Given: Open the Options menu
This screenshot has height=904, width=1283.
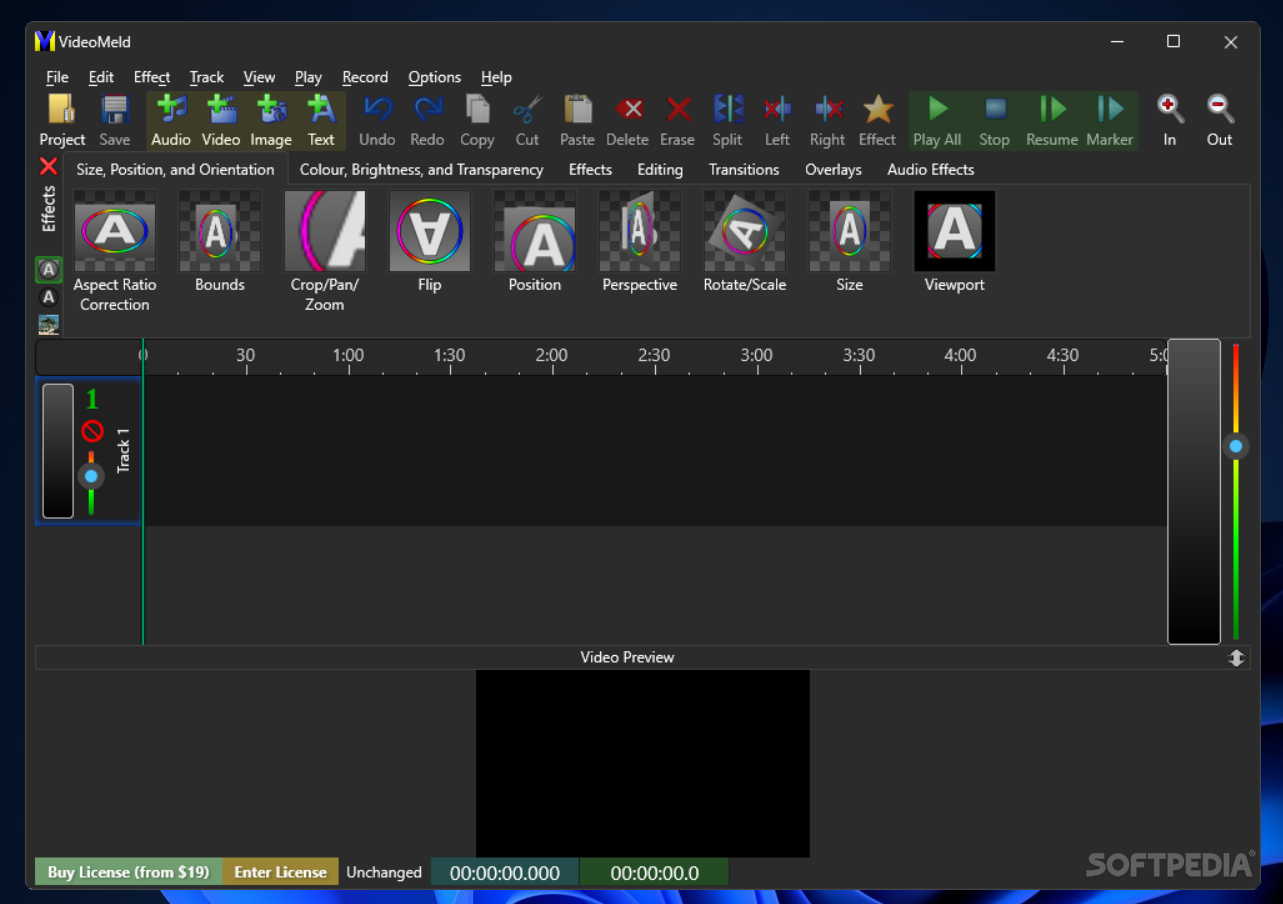Looking at the screenshot, I should (x=434, y=77).
